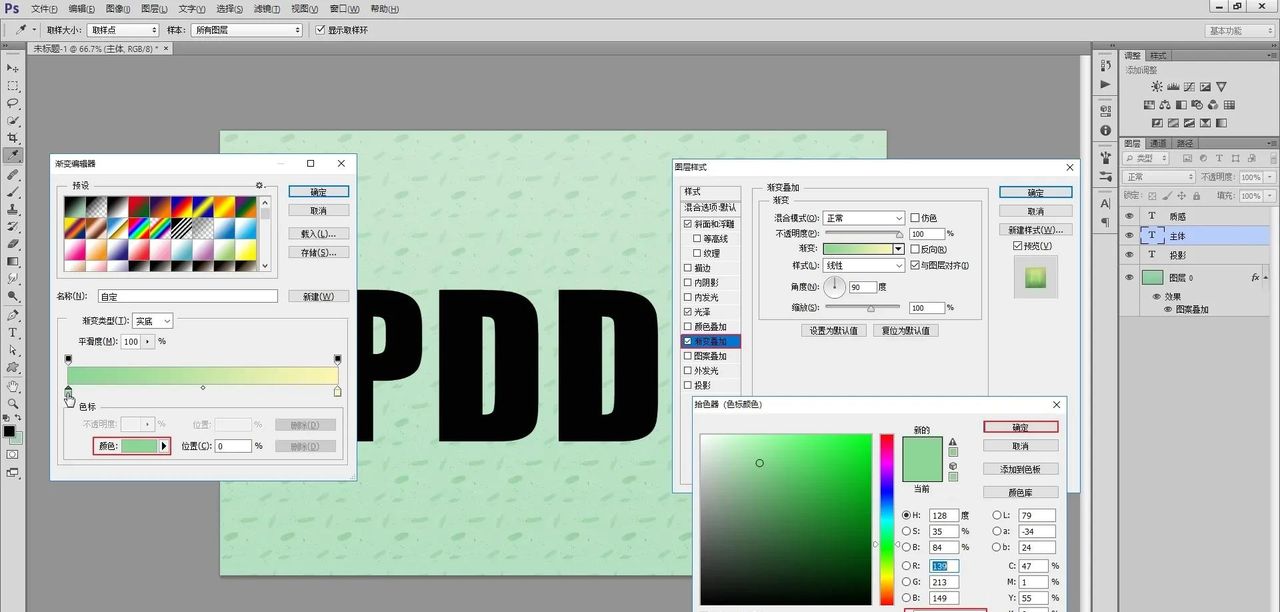Hide the 质感 text layer
Viewport: 1280px width, 612px height.
tap(1129, 216)
